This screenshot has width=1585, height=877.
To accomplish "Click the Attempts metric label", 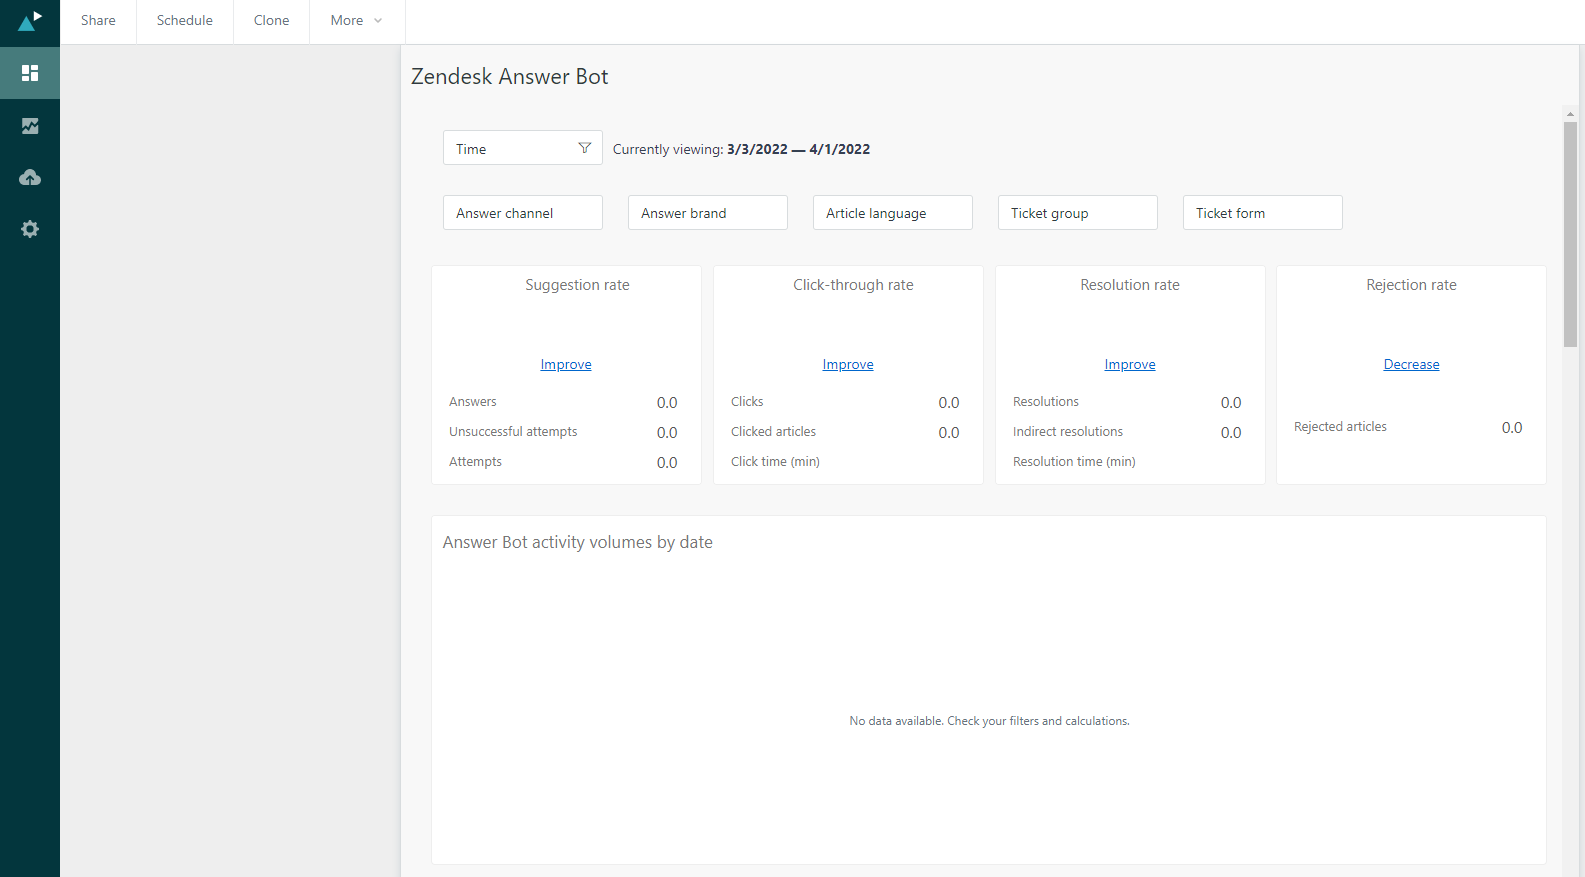I will (476, 462).
